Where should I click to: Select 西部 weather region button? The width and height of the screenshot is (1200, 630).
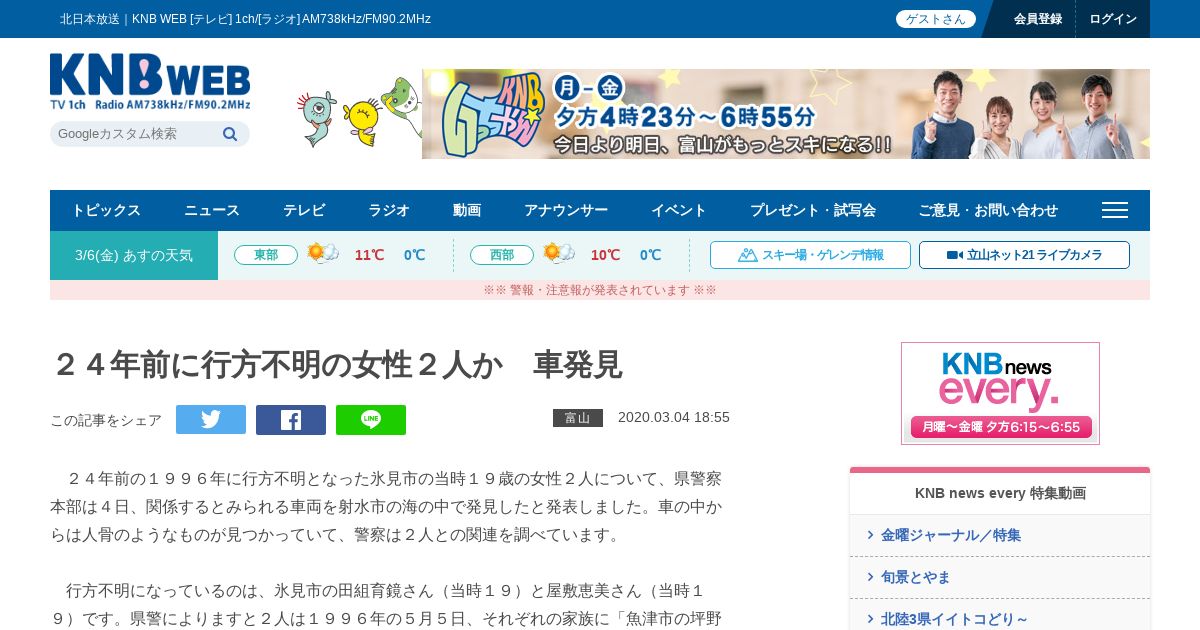502,255
